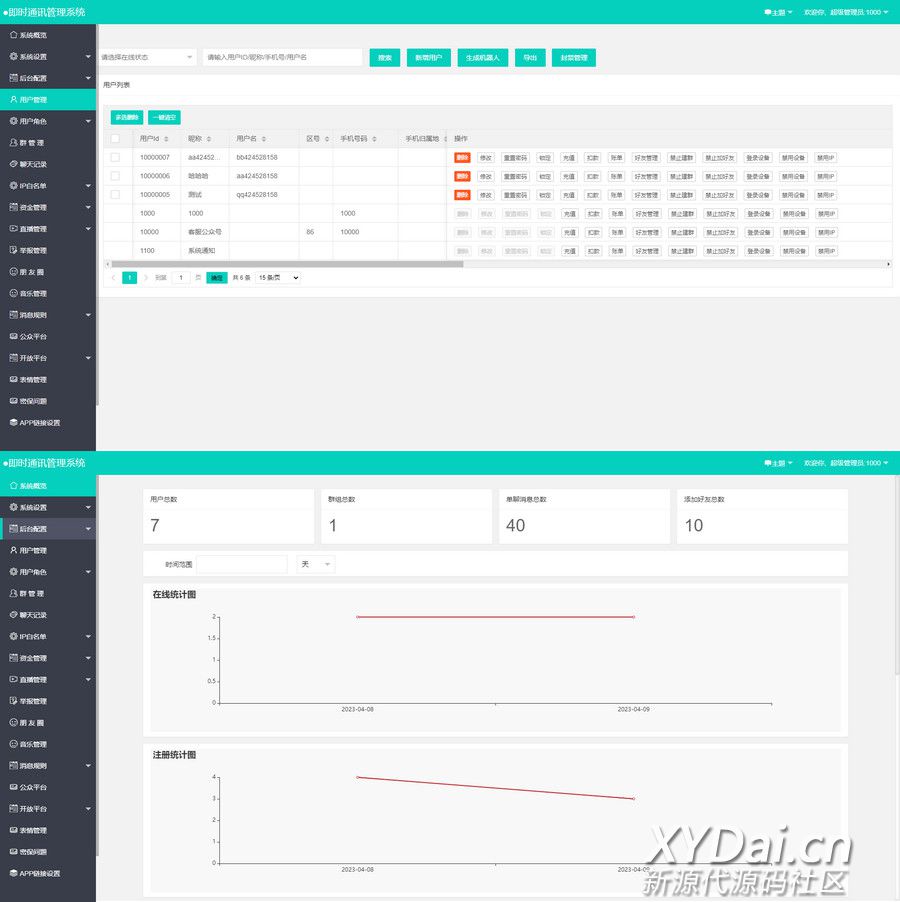Open 主题 menu on the dashboard page header
The width and height of the screenshot is (900, 902).
pyautogui.click(x=778, y=463)
